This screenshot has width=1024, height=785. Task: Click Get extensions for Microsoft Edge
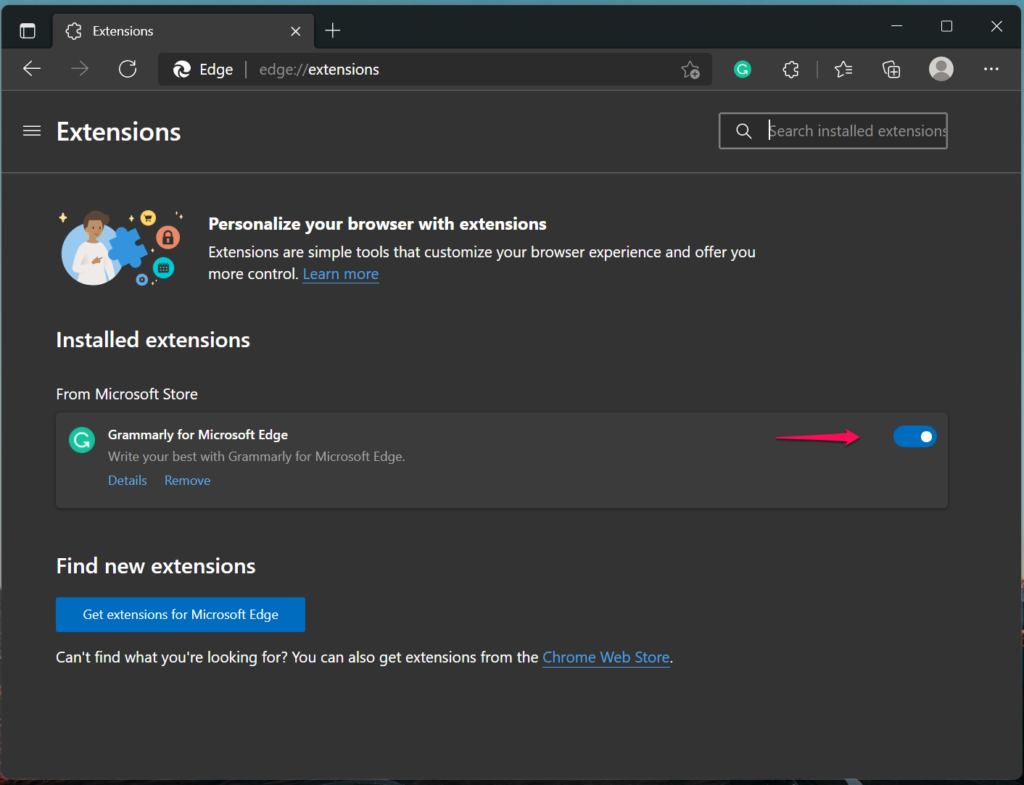(180, 614)
